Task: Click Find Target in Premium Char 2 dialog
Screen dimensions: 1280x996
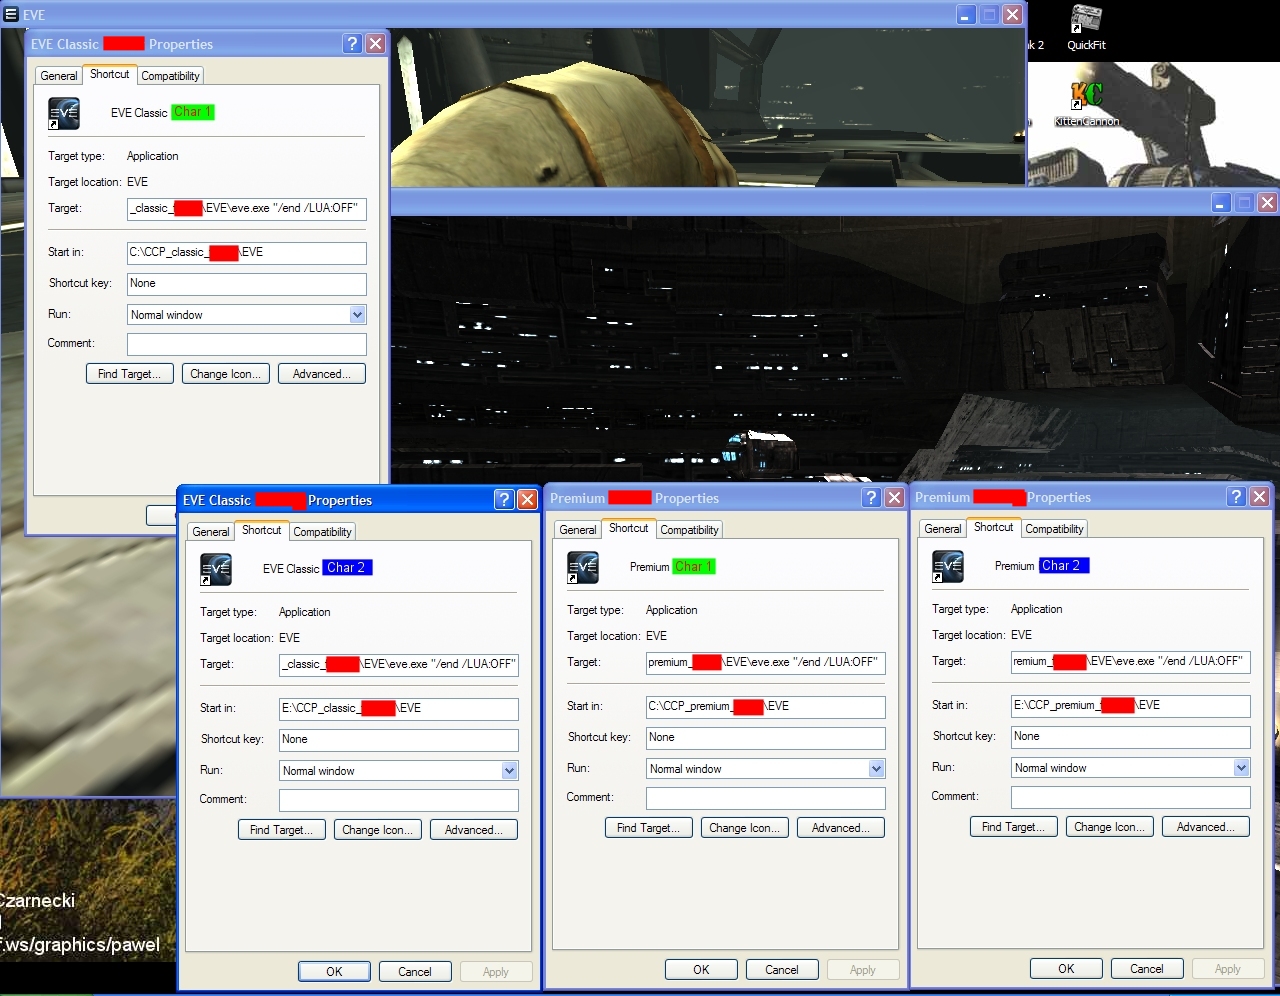Action: click(1014, 827)
